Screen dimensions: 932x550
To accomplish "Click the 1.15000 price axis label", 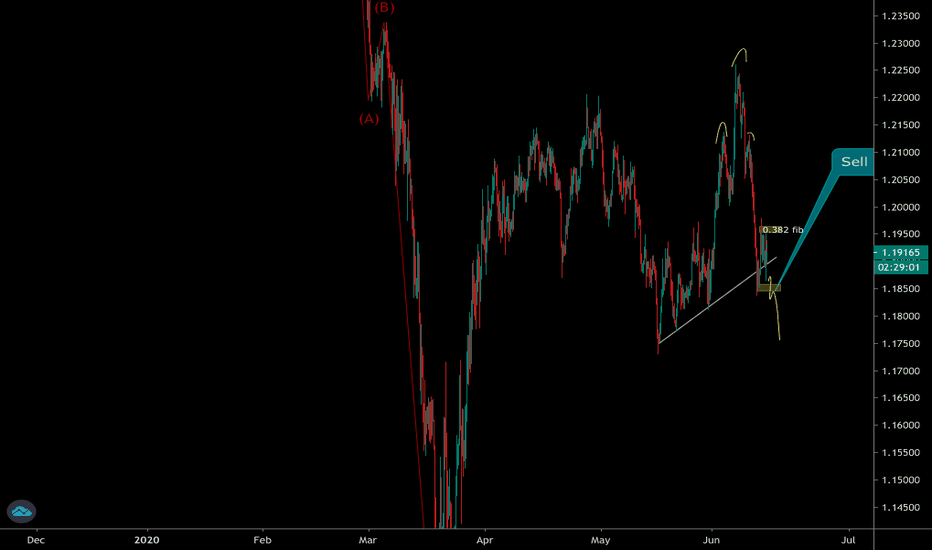I will tap(901, 479).
